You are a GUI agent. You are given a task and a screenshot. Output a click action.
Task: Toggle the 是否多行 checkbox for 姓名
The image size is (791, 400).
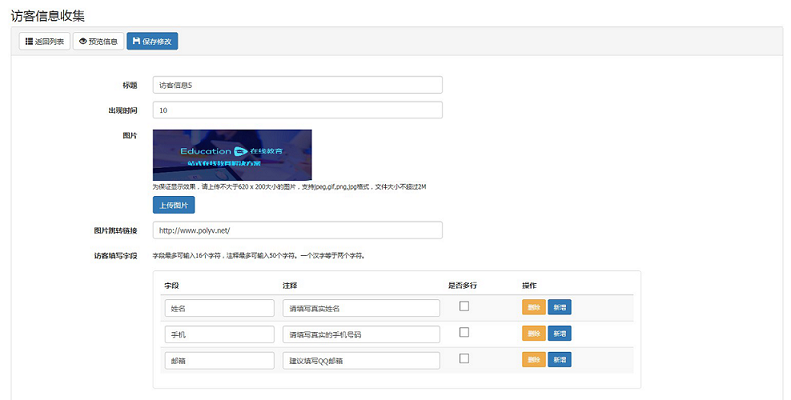click(x=464, y=306)
